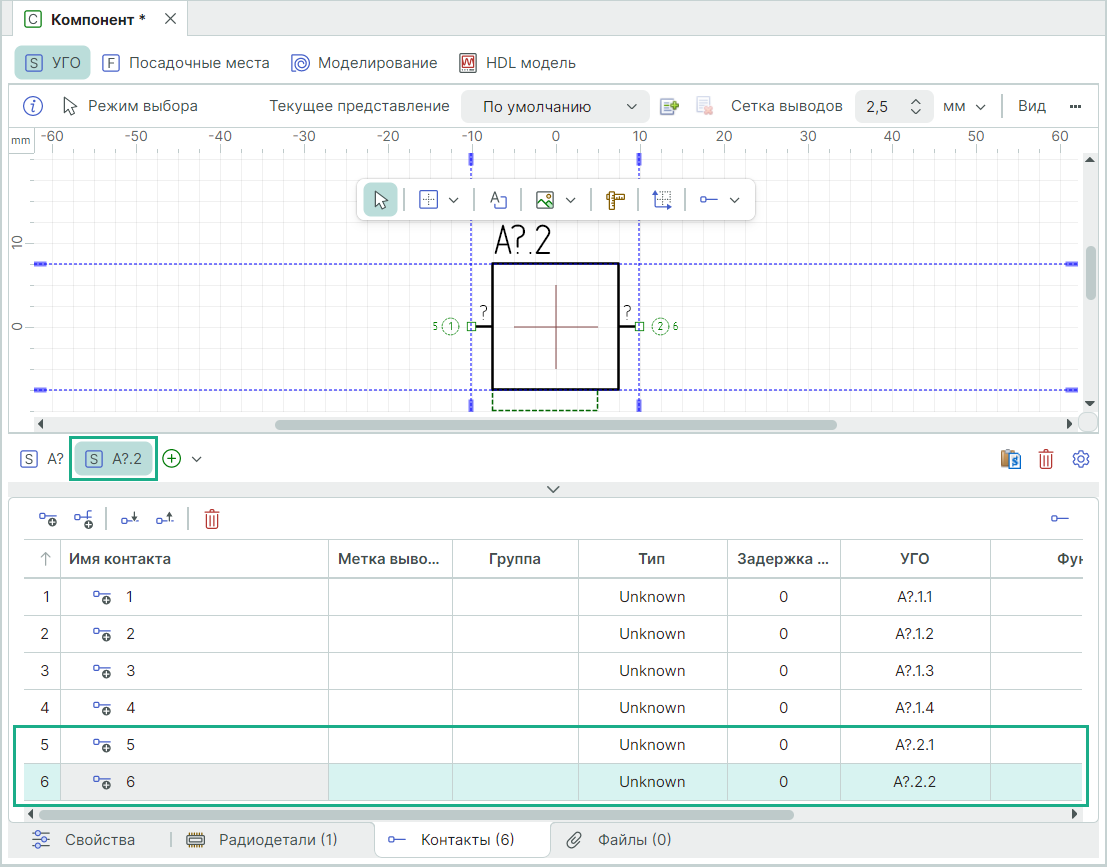Click the origin coordinates tool icon
This screenshot has height=867, width=1107.
pos(662,200)
